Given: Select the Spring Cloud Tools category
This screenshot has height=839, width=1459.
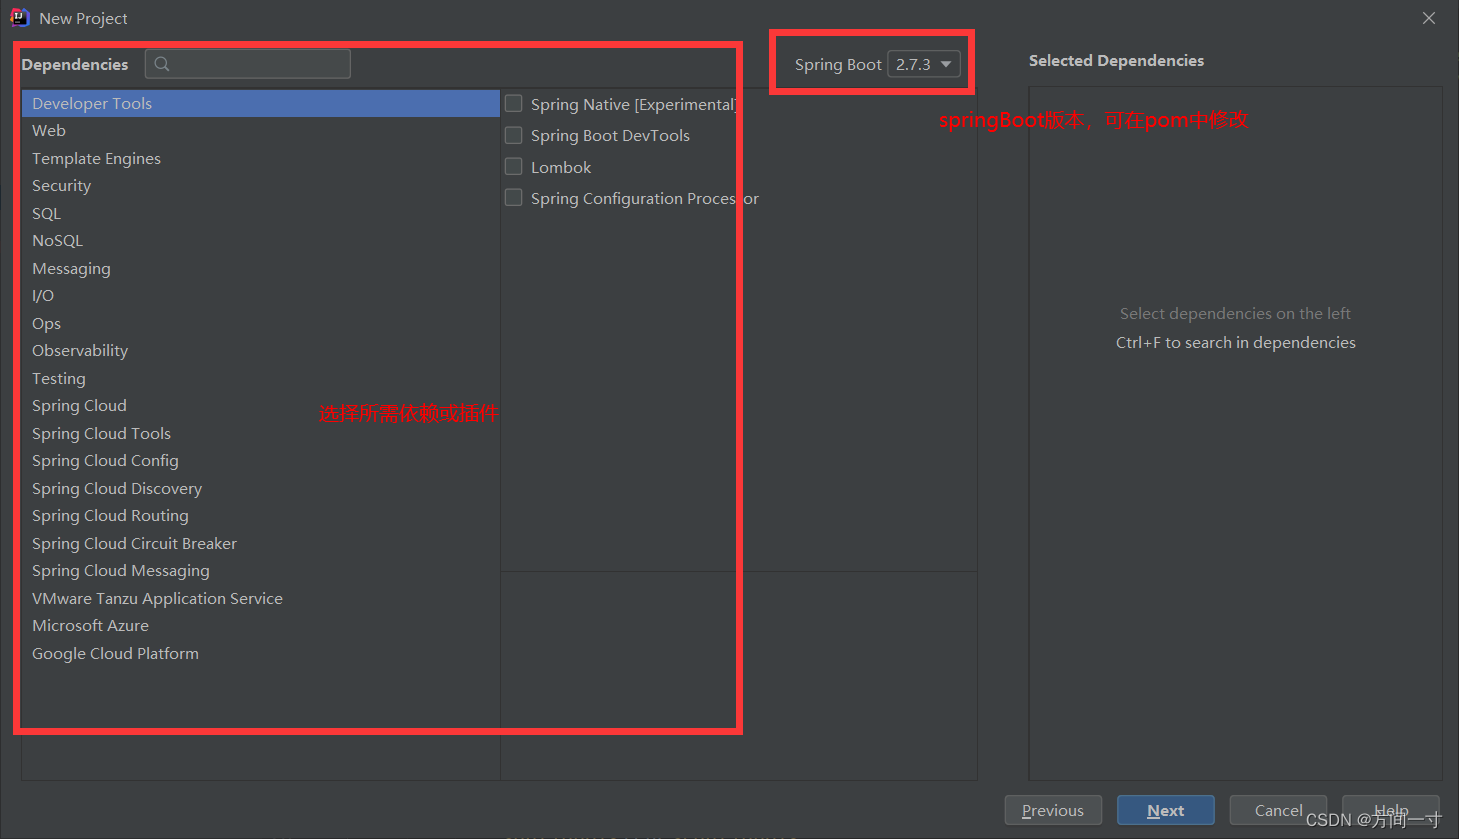Looking at the screenshot, I should tap(260, 433).
